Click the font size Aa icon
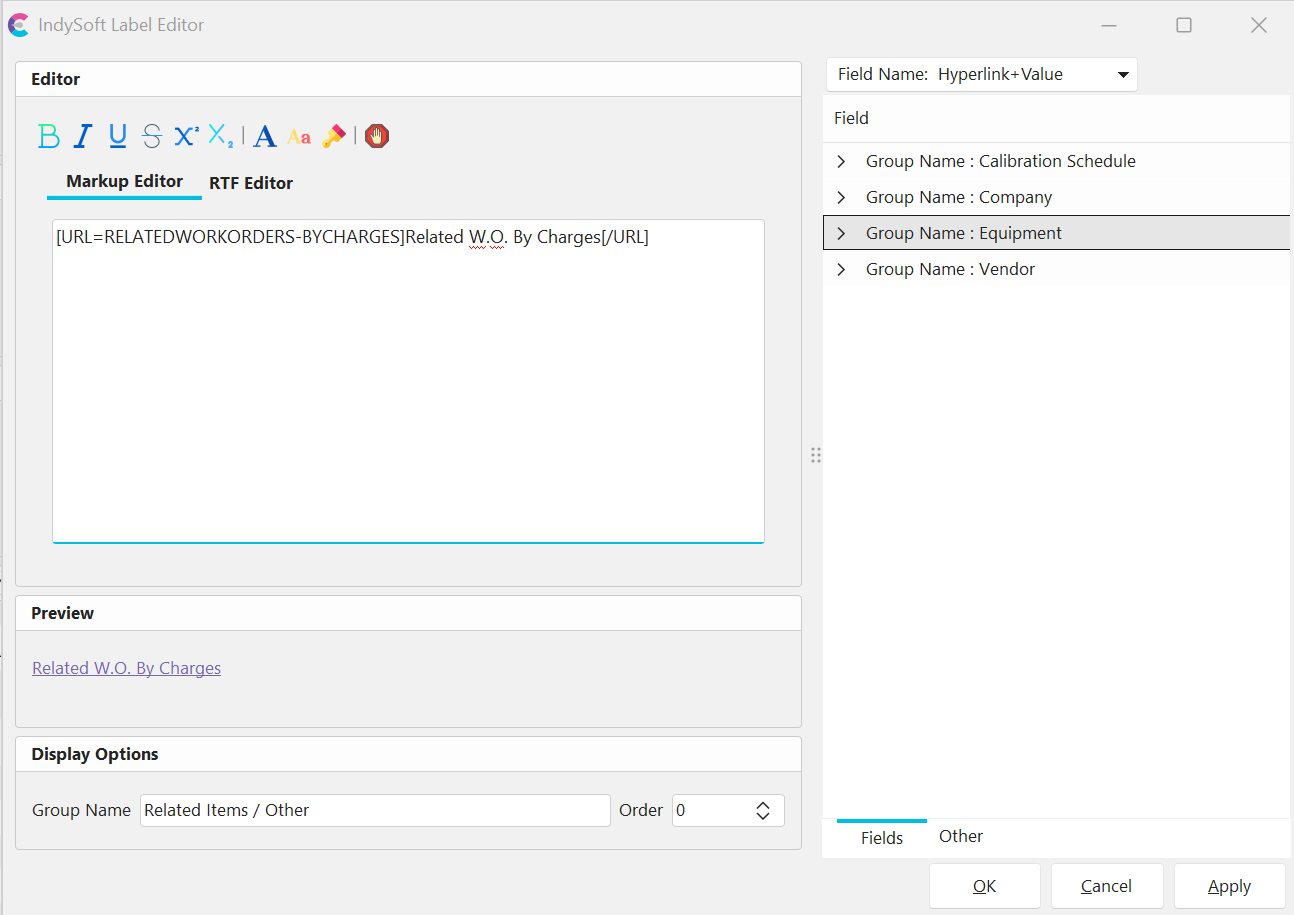The height and width of the screenshot is (915, 1294). [x=299, y=137]
